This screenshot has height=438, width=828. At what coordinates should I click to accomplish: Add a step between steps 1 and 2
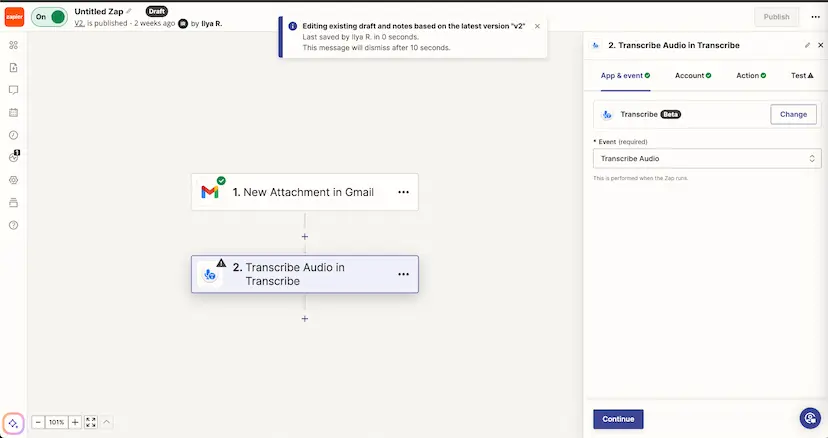pyautogui.click(x=305, y=237)
